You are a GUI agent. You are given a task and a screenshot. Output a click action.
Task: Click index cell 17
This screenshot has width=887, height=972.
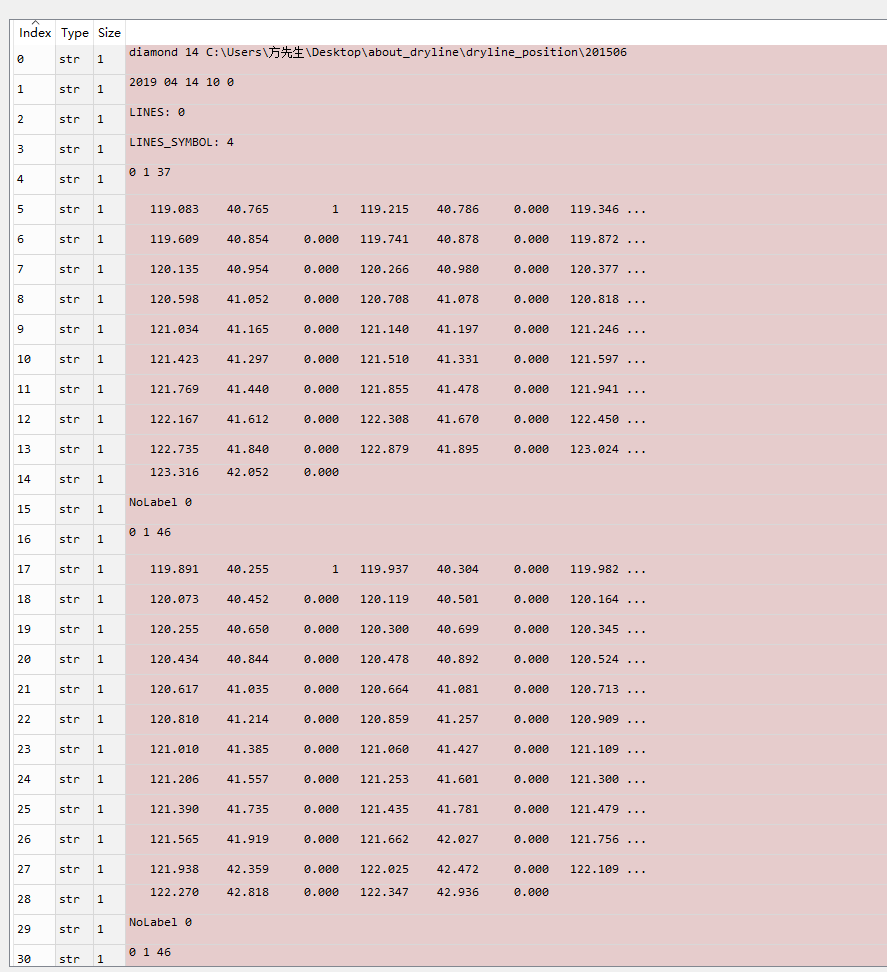[x=35, y=569]
